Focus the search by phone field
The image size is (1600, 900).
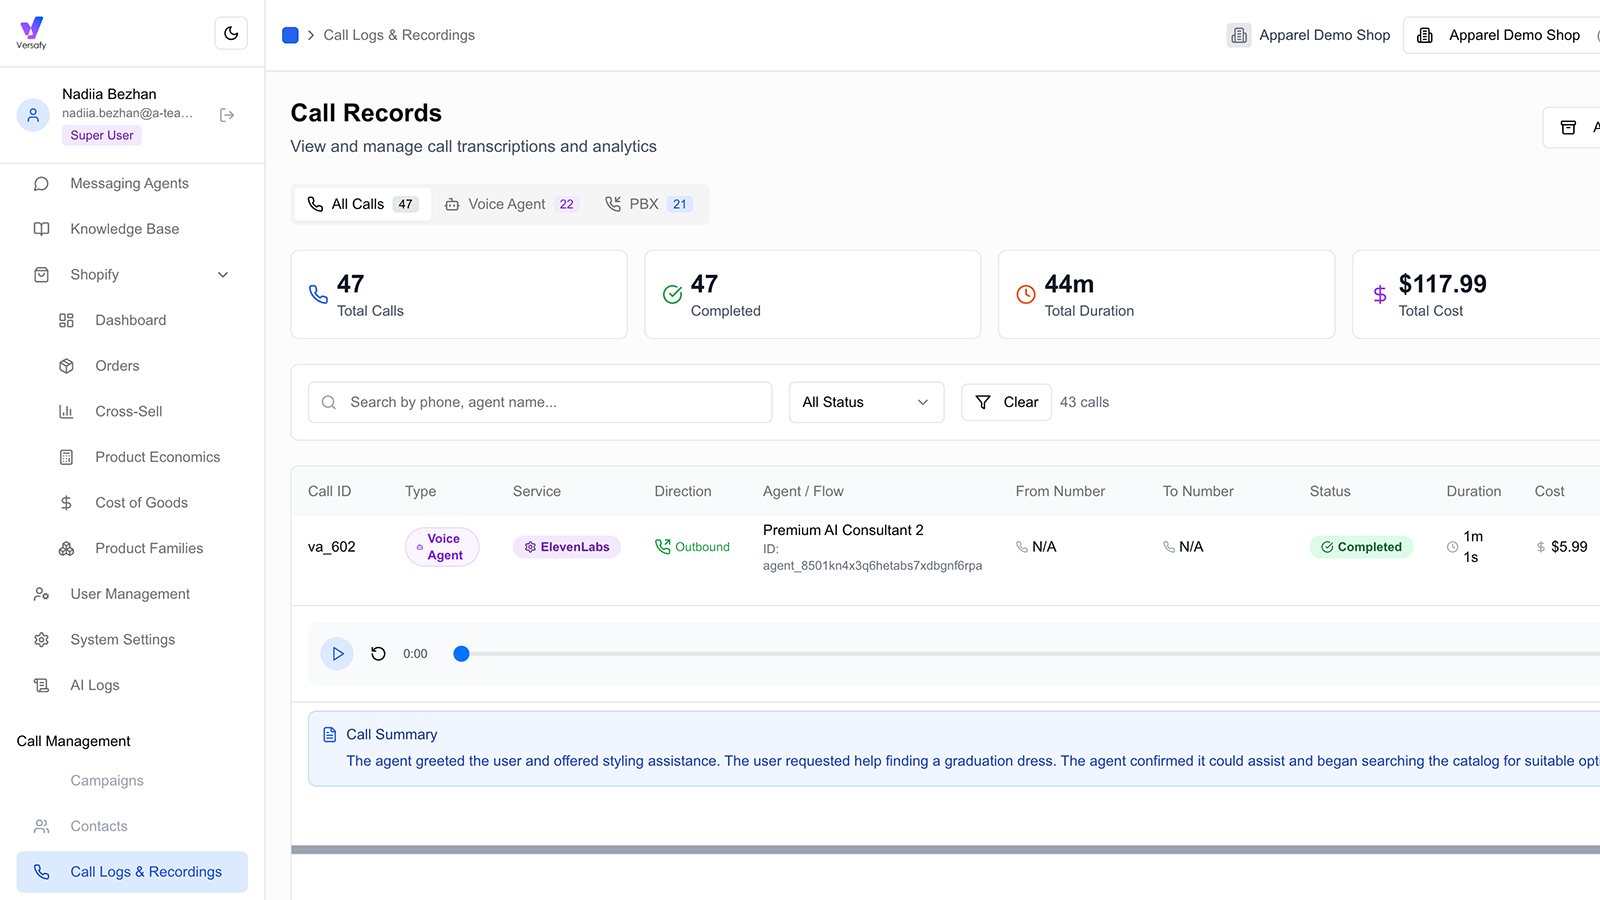(540, 402)
